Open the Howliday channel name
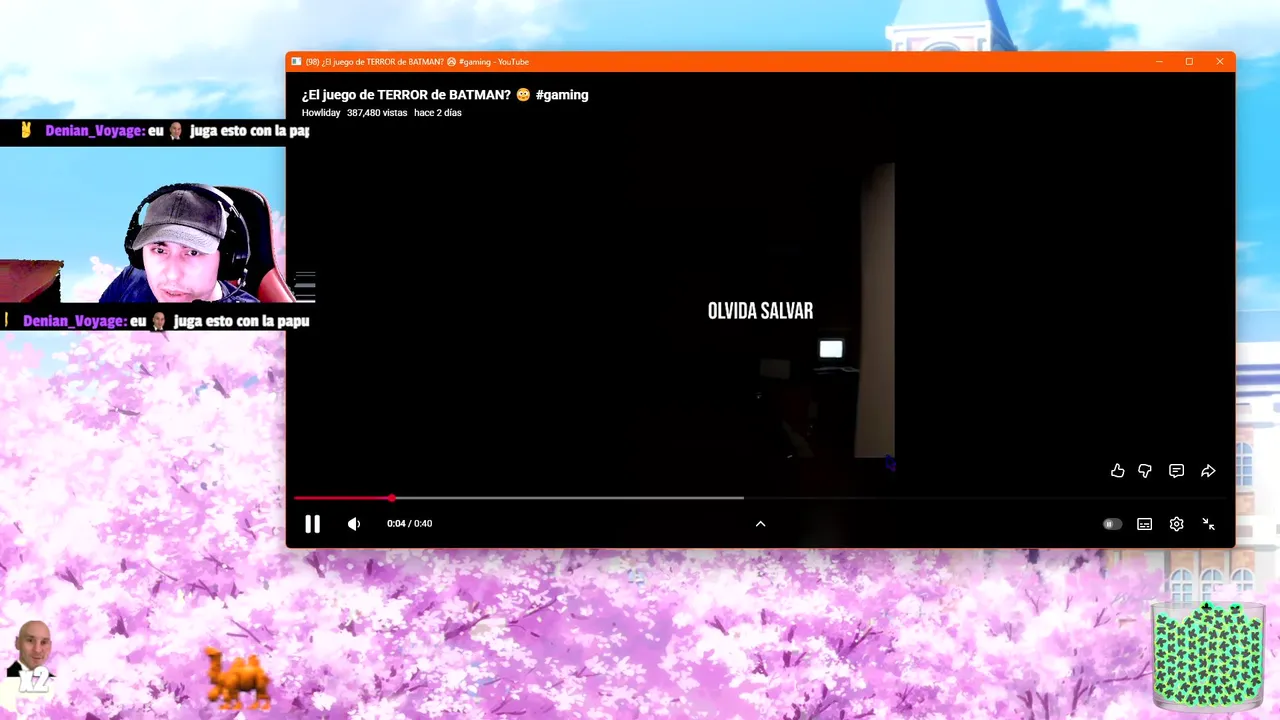 pyautogui.click(x=321, y=113)
